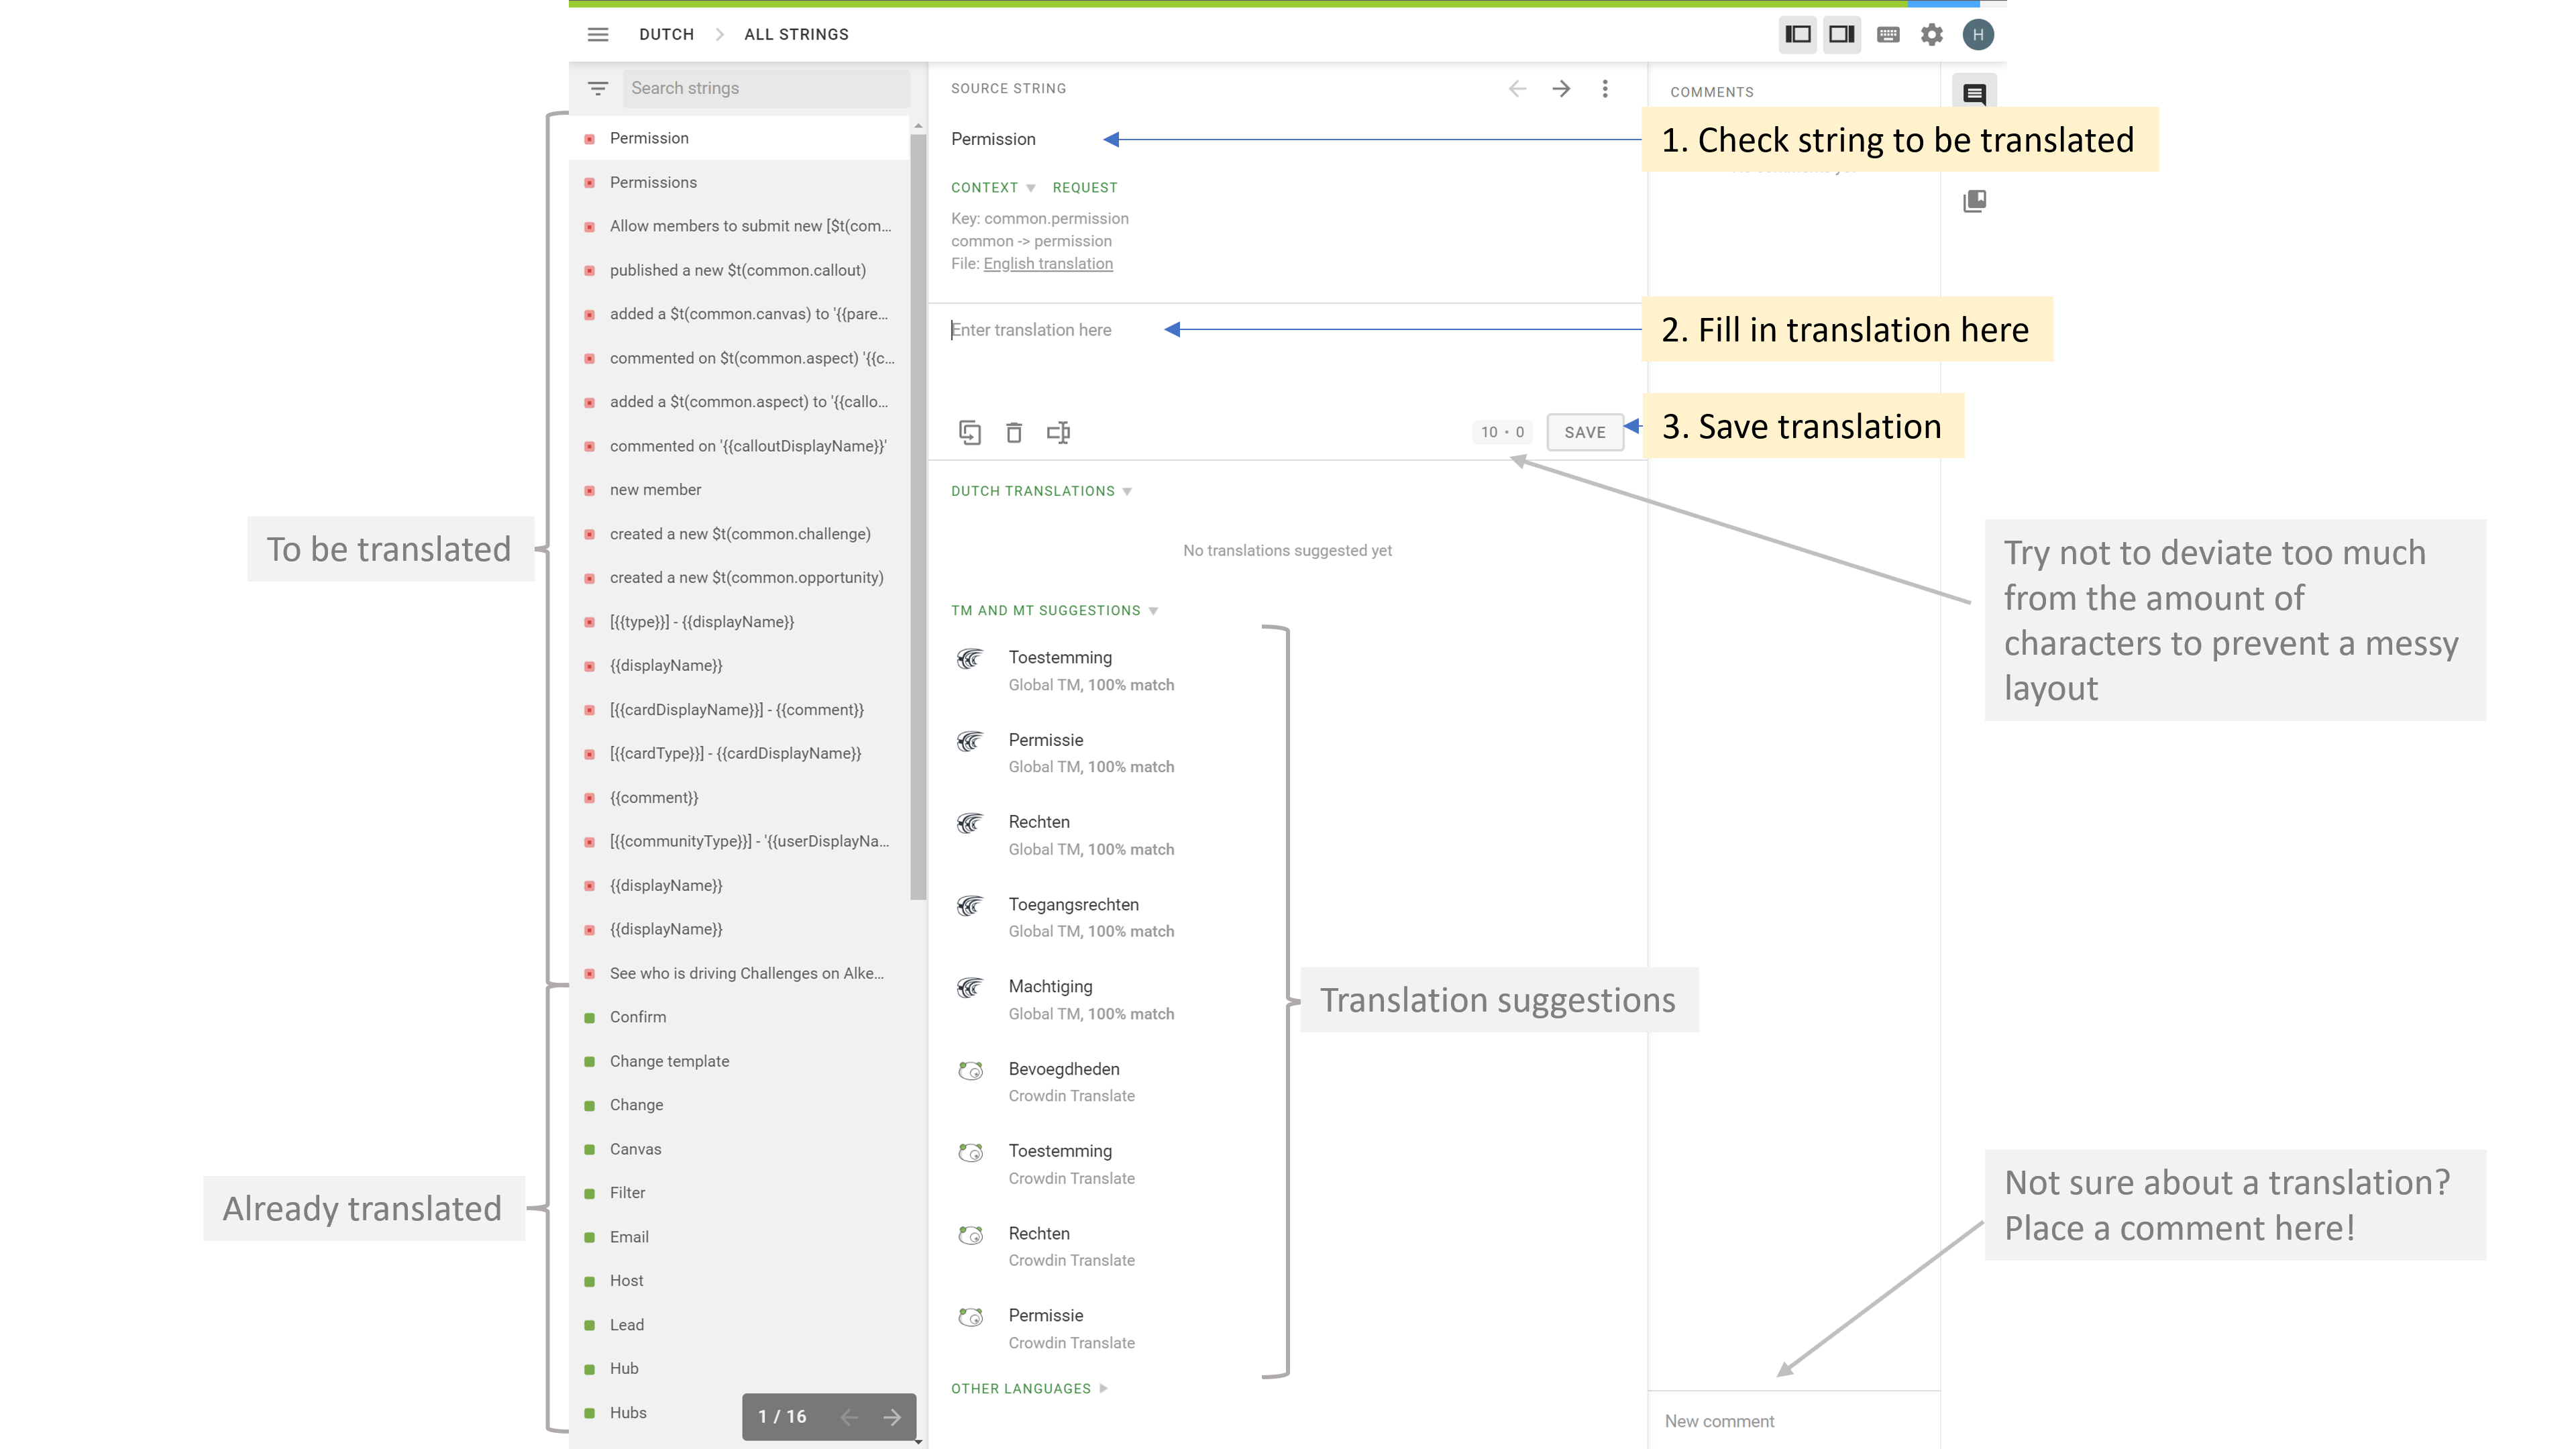The width and height of the screenshot is (2576, 1449).
Task: Open the editor settings gear
Action: pos(1931,34)
